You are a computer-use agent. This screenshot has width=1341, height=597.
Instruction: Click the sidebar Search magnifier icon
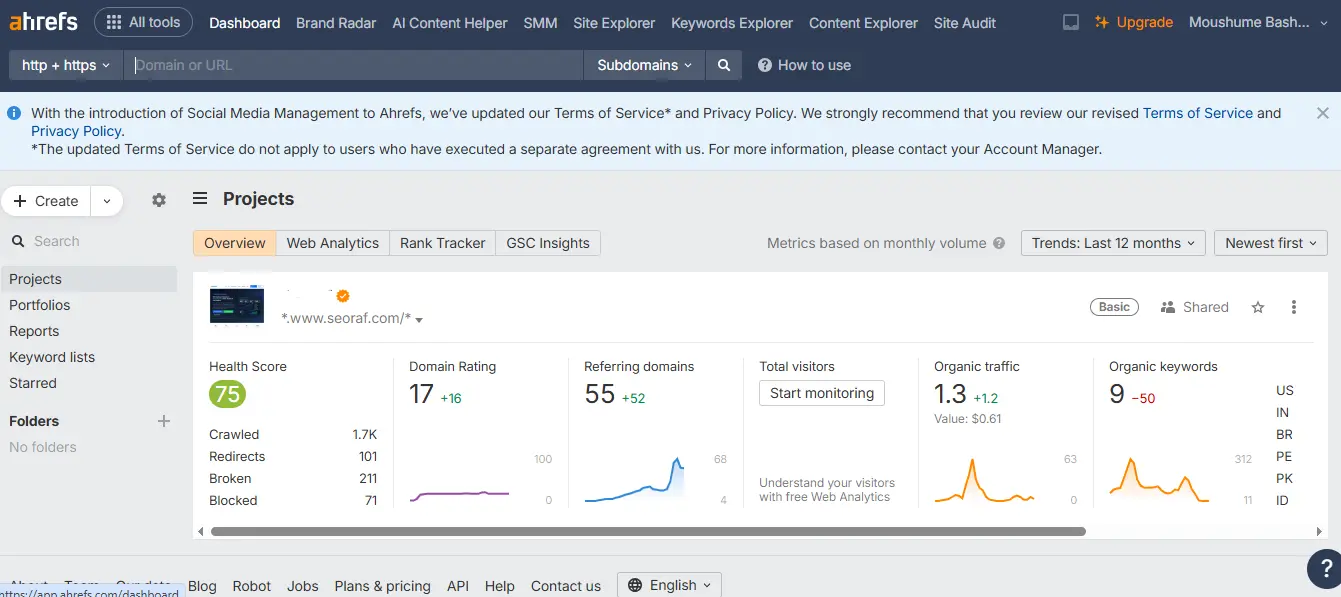point(17,241)
